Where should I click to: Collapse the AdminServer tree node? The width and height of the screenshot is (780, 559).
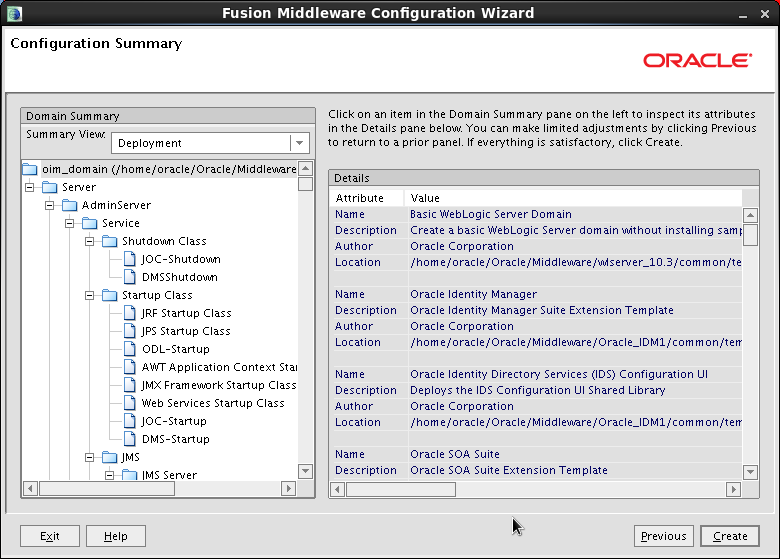click(x=50, y=205)
